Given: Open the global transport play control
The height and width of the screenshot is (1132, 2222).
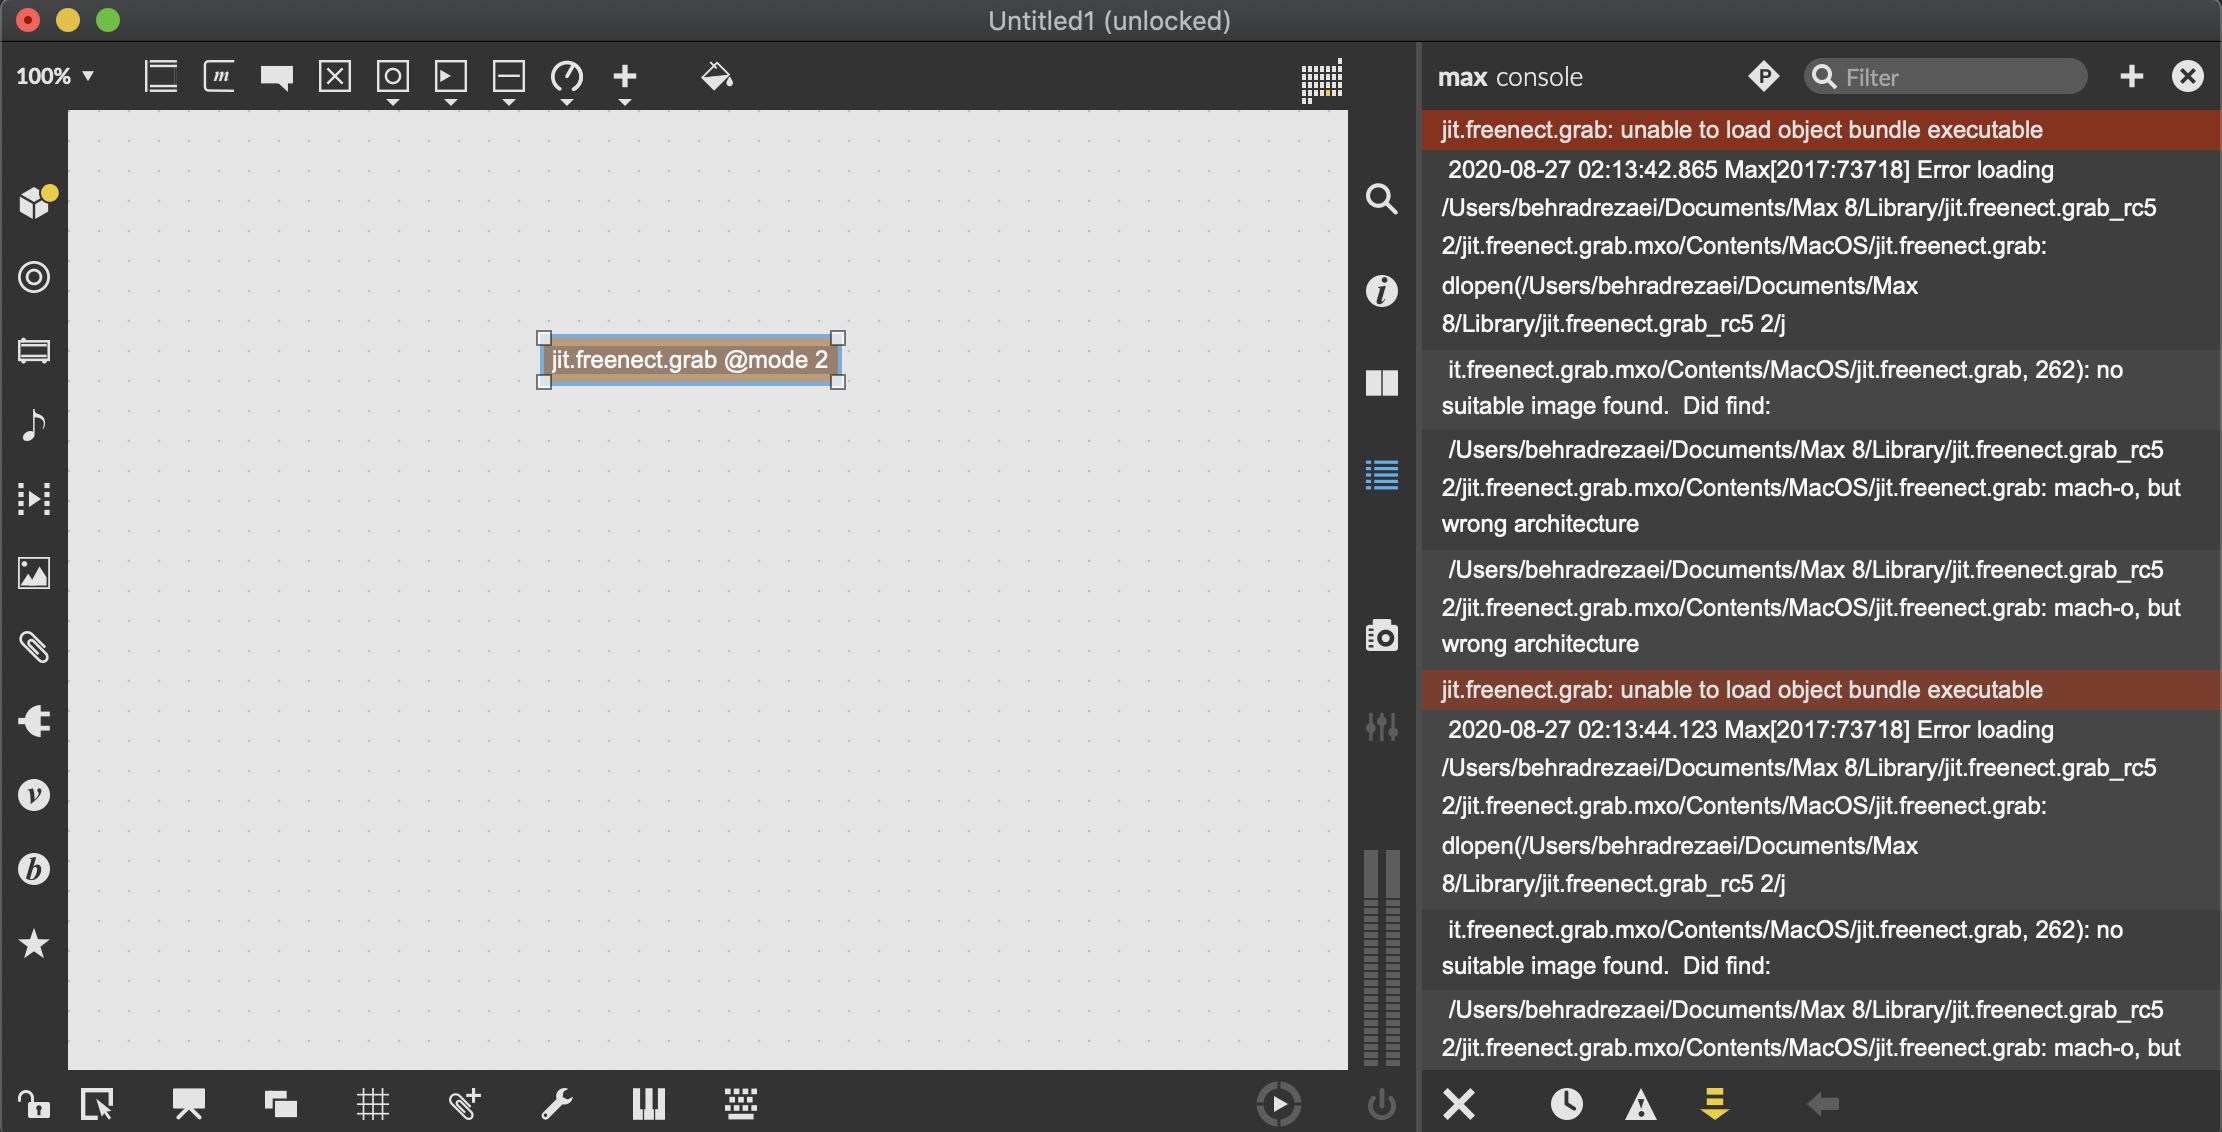Looking at the screenshot, I should [1279, 1104].
